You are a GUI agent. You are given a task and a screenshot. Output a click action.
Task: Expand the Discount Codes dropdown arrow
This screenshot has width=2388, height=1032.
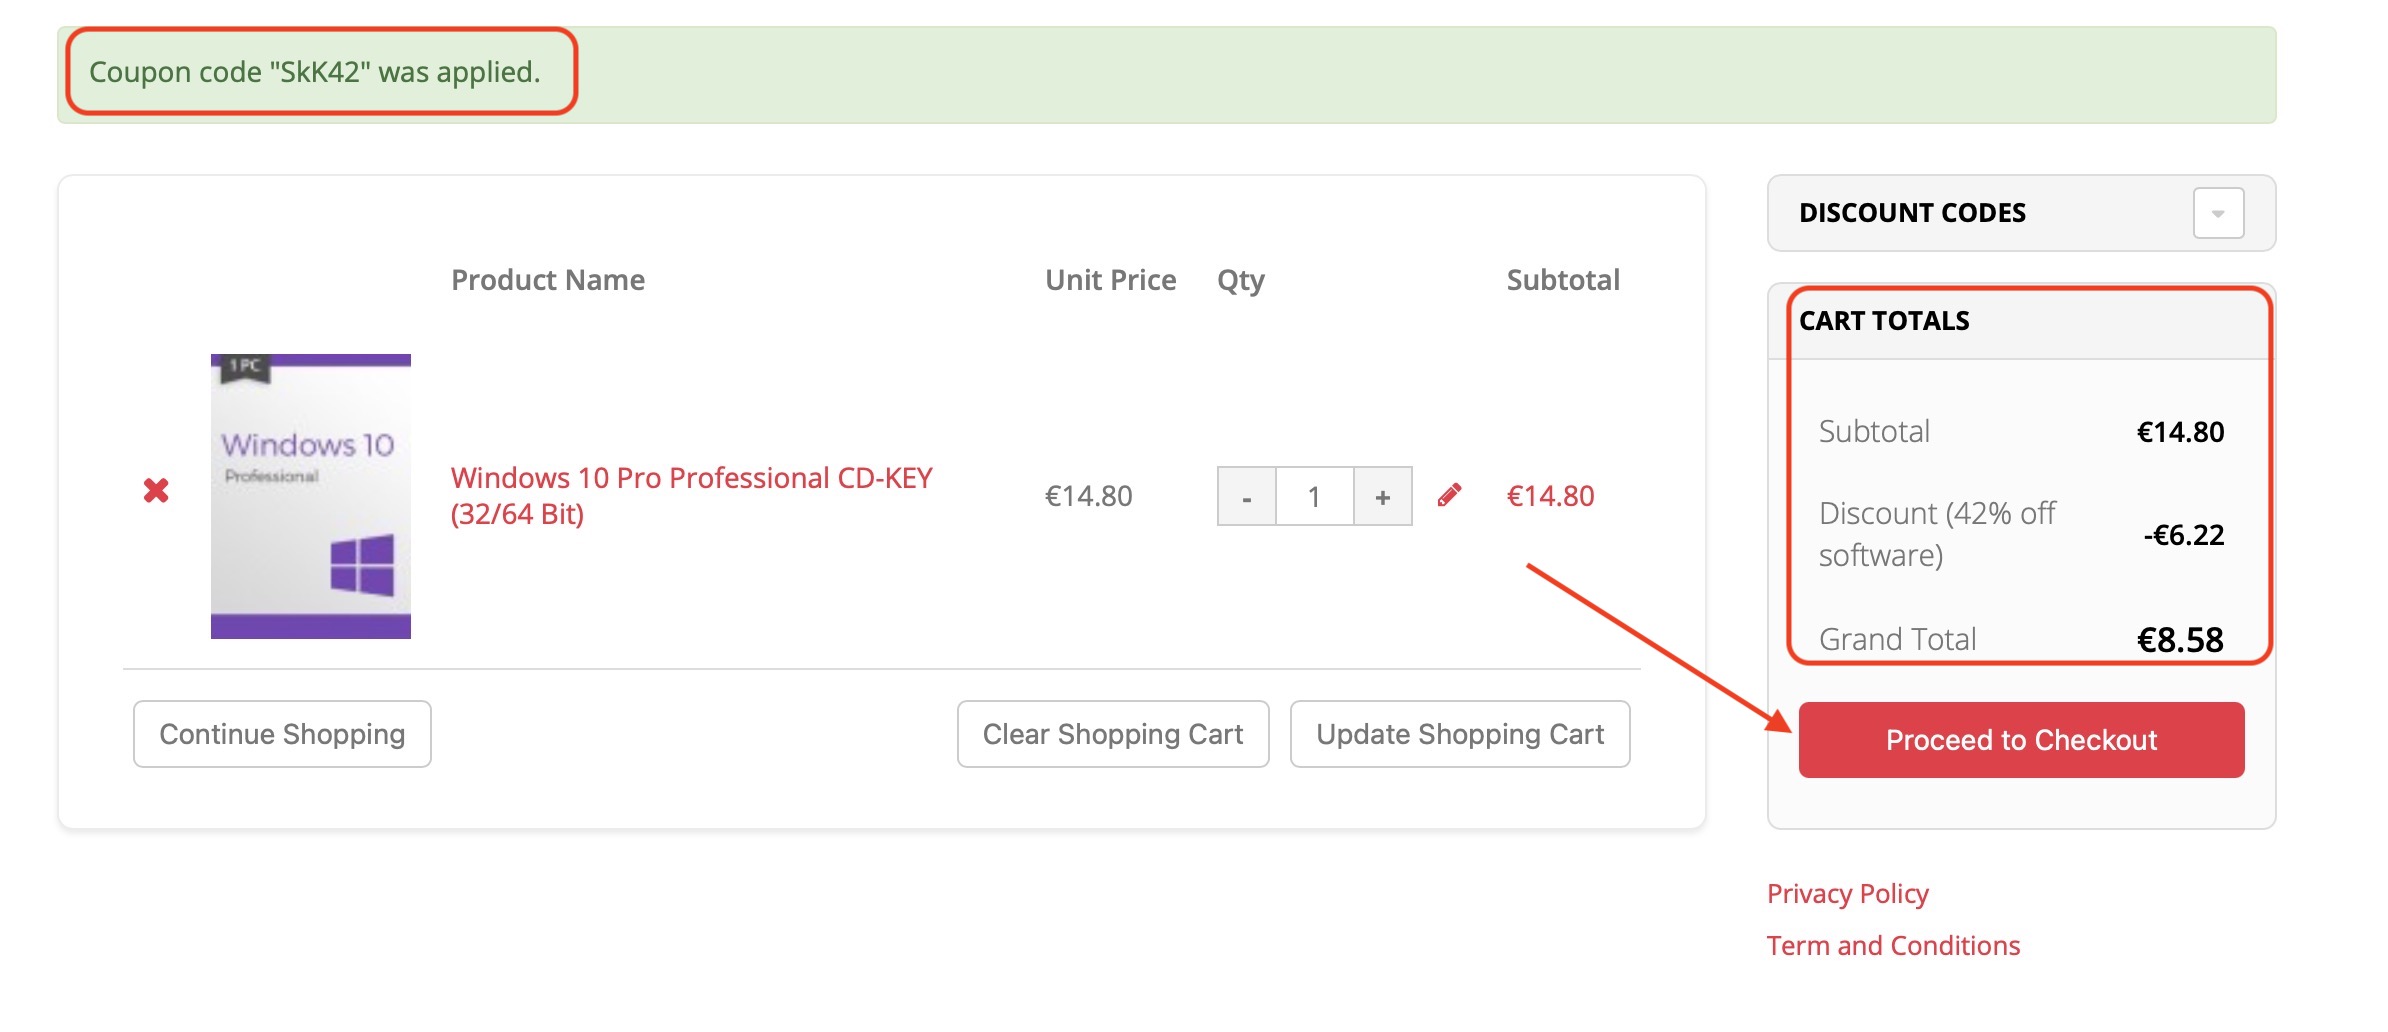click(x=2218, y=213)
